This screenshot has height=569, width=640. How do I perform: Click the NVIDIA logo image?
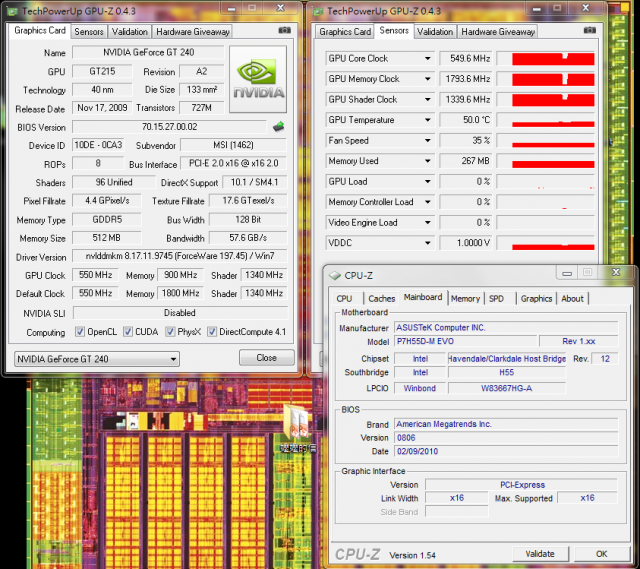pos(258,79)
